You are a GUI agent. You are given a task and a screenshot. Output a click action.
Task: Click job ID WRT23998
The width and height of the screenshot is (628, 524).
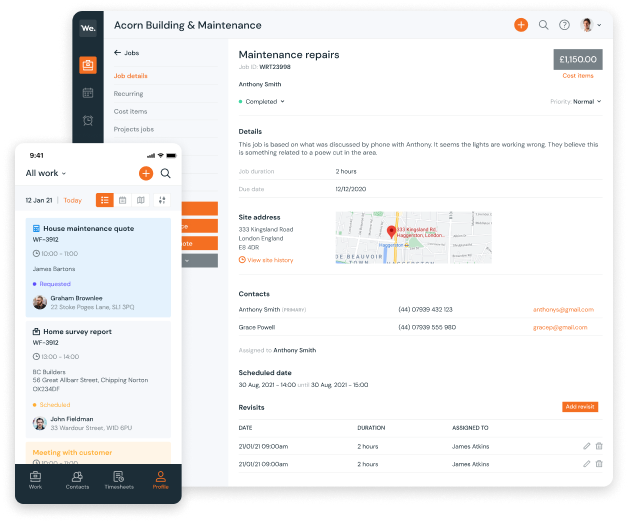pyautogui.click(x=275, y=67)
